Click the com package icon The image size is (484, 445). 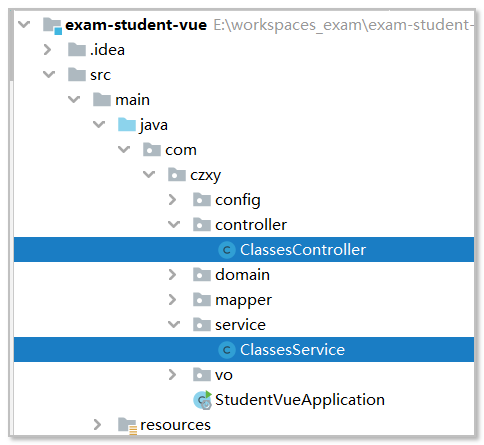(152, 150)
